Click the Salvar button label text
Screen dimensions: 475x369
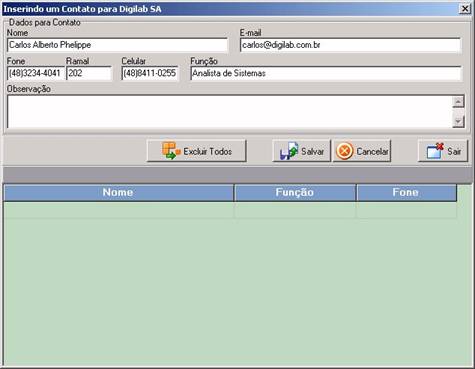click(312, 151)
